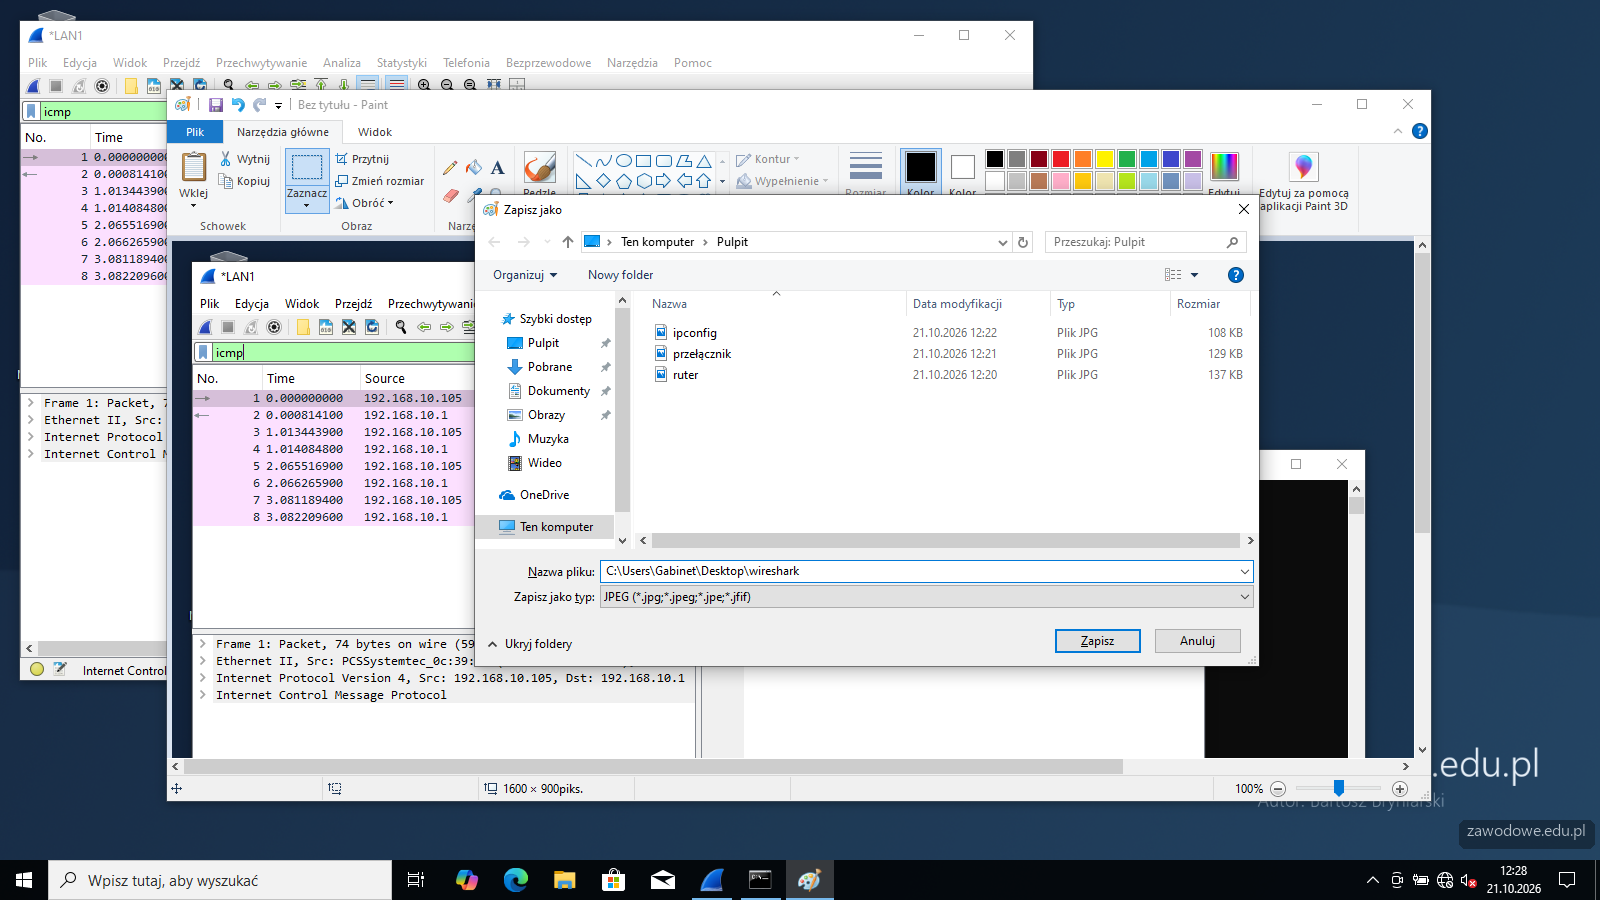Open the Organizuj dropdown menu
The width and height of the screenshot is (1600, 900).
point(525,275)
